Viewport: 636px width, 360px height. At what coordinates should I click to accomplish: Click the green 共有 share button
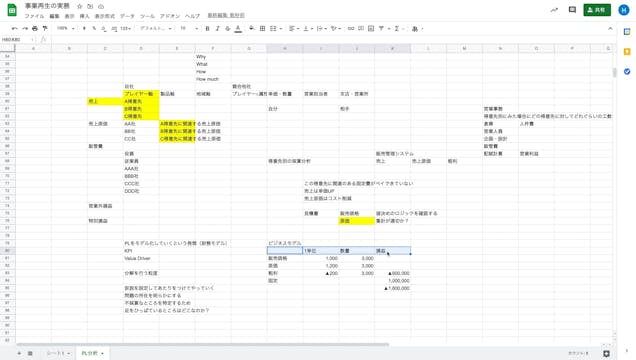[x=597, y=10]
